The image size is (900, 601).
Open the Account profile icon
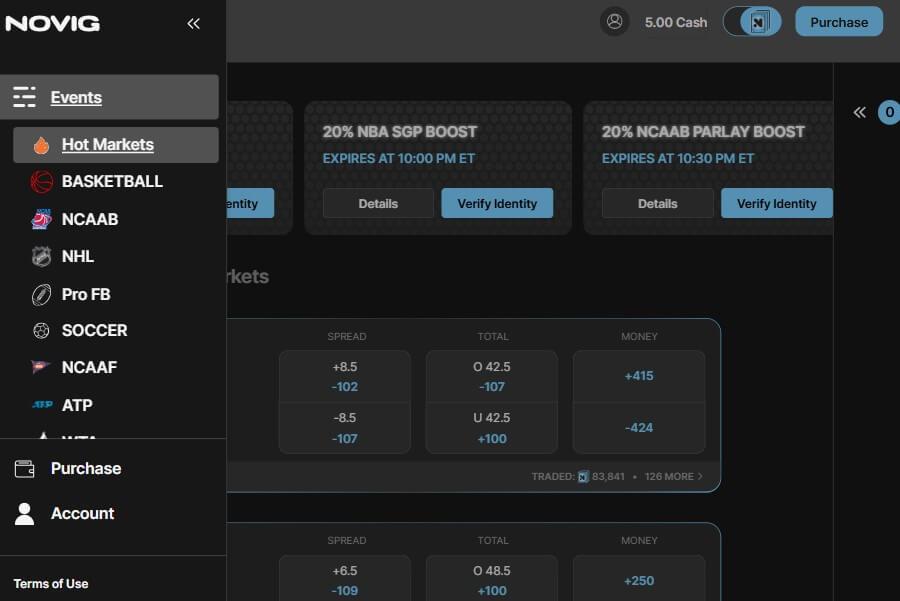point(25,513)
